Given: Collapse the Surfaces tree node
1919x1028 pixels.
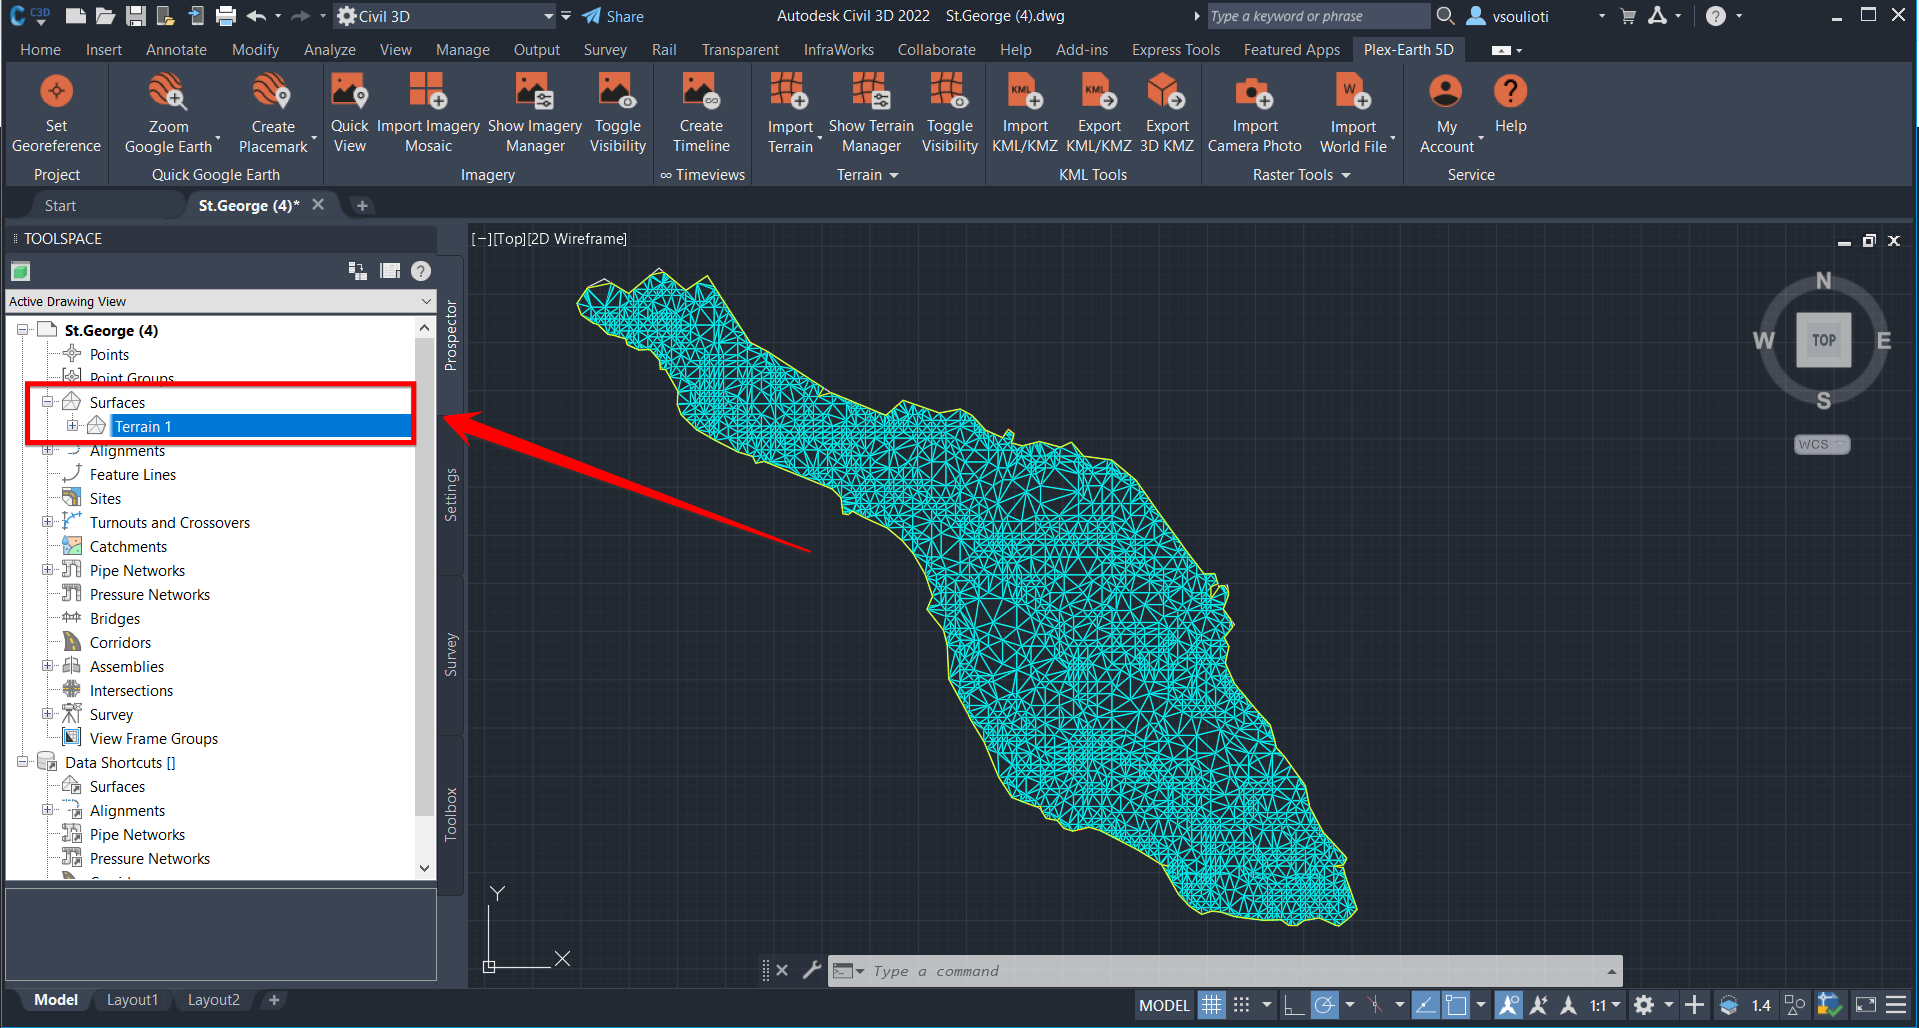Looking at the screenshot, I should tap(47, 402).
